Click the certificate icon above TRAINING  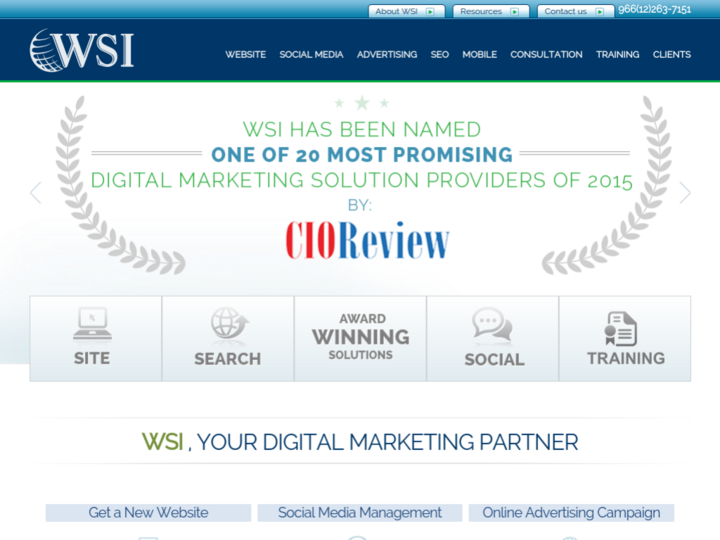[x=621, y=328]
